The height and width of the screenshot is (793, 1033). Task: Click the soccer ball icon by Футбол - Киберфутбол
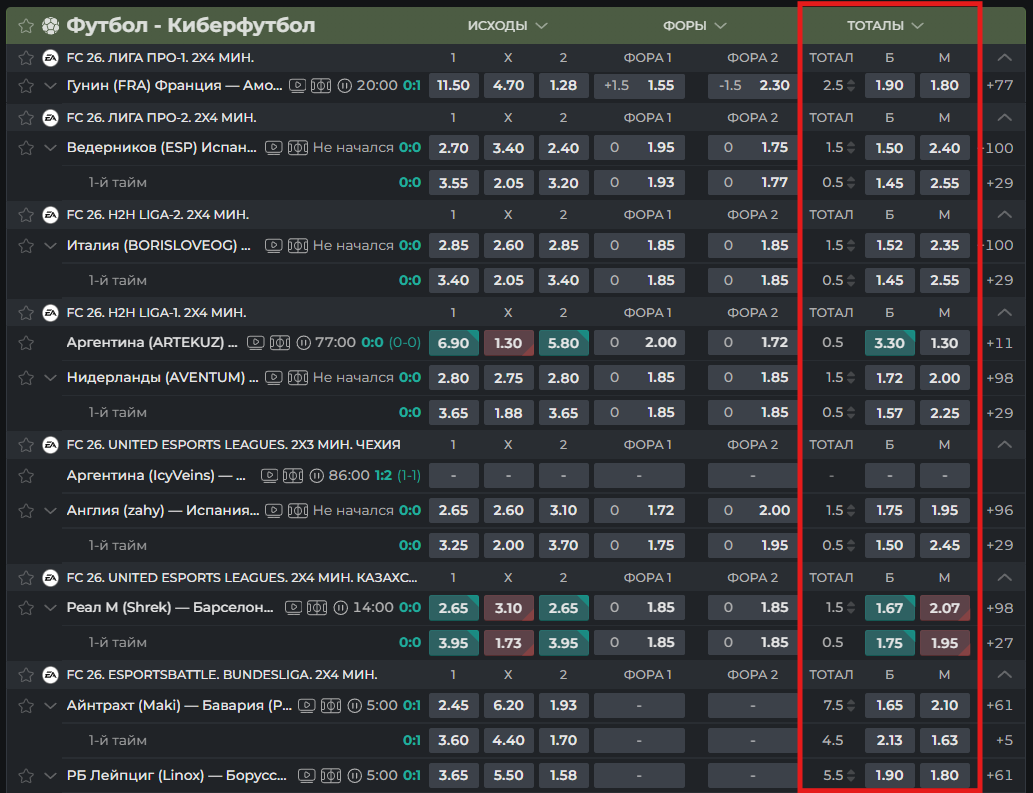pyautogui.click(x=50, y=25)
